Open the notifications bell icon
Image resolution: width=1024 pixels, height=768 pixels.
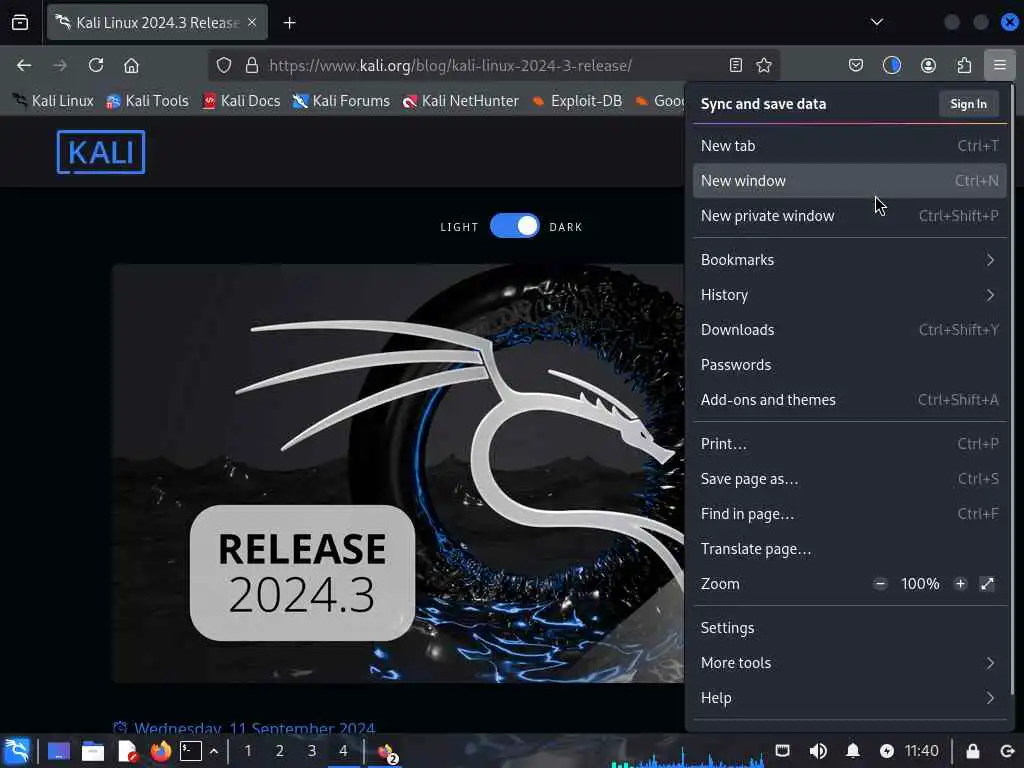(853, 751)
